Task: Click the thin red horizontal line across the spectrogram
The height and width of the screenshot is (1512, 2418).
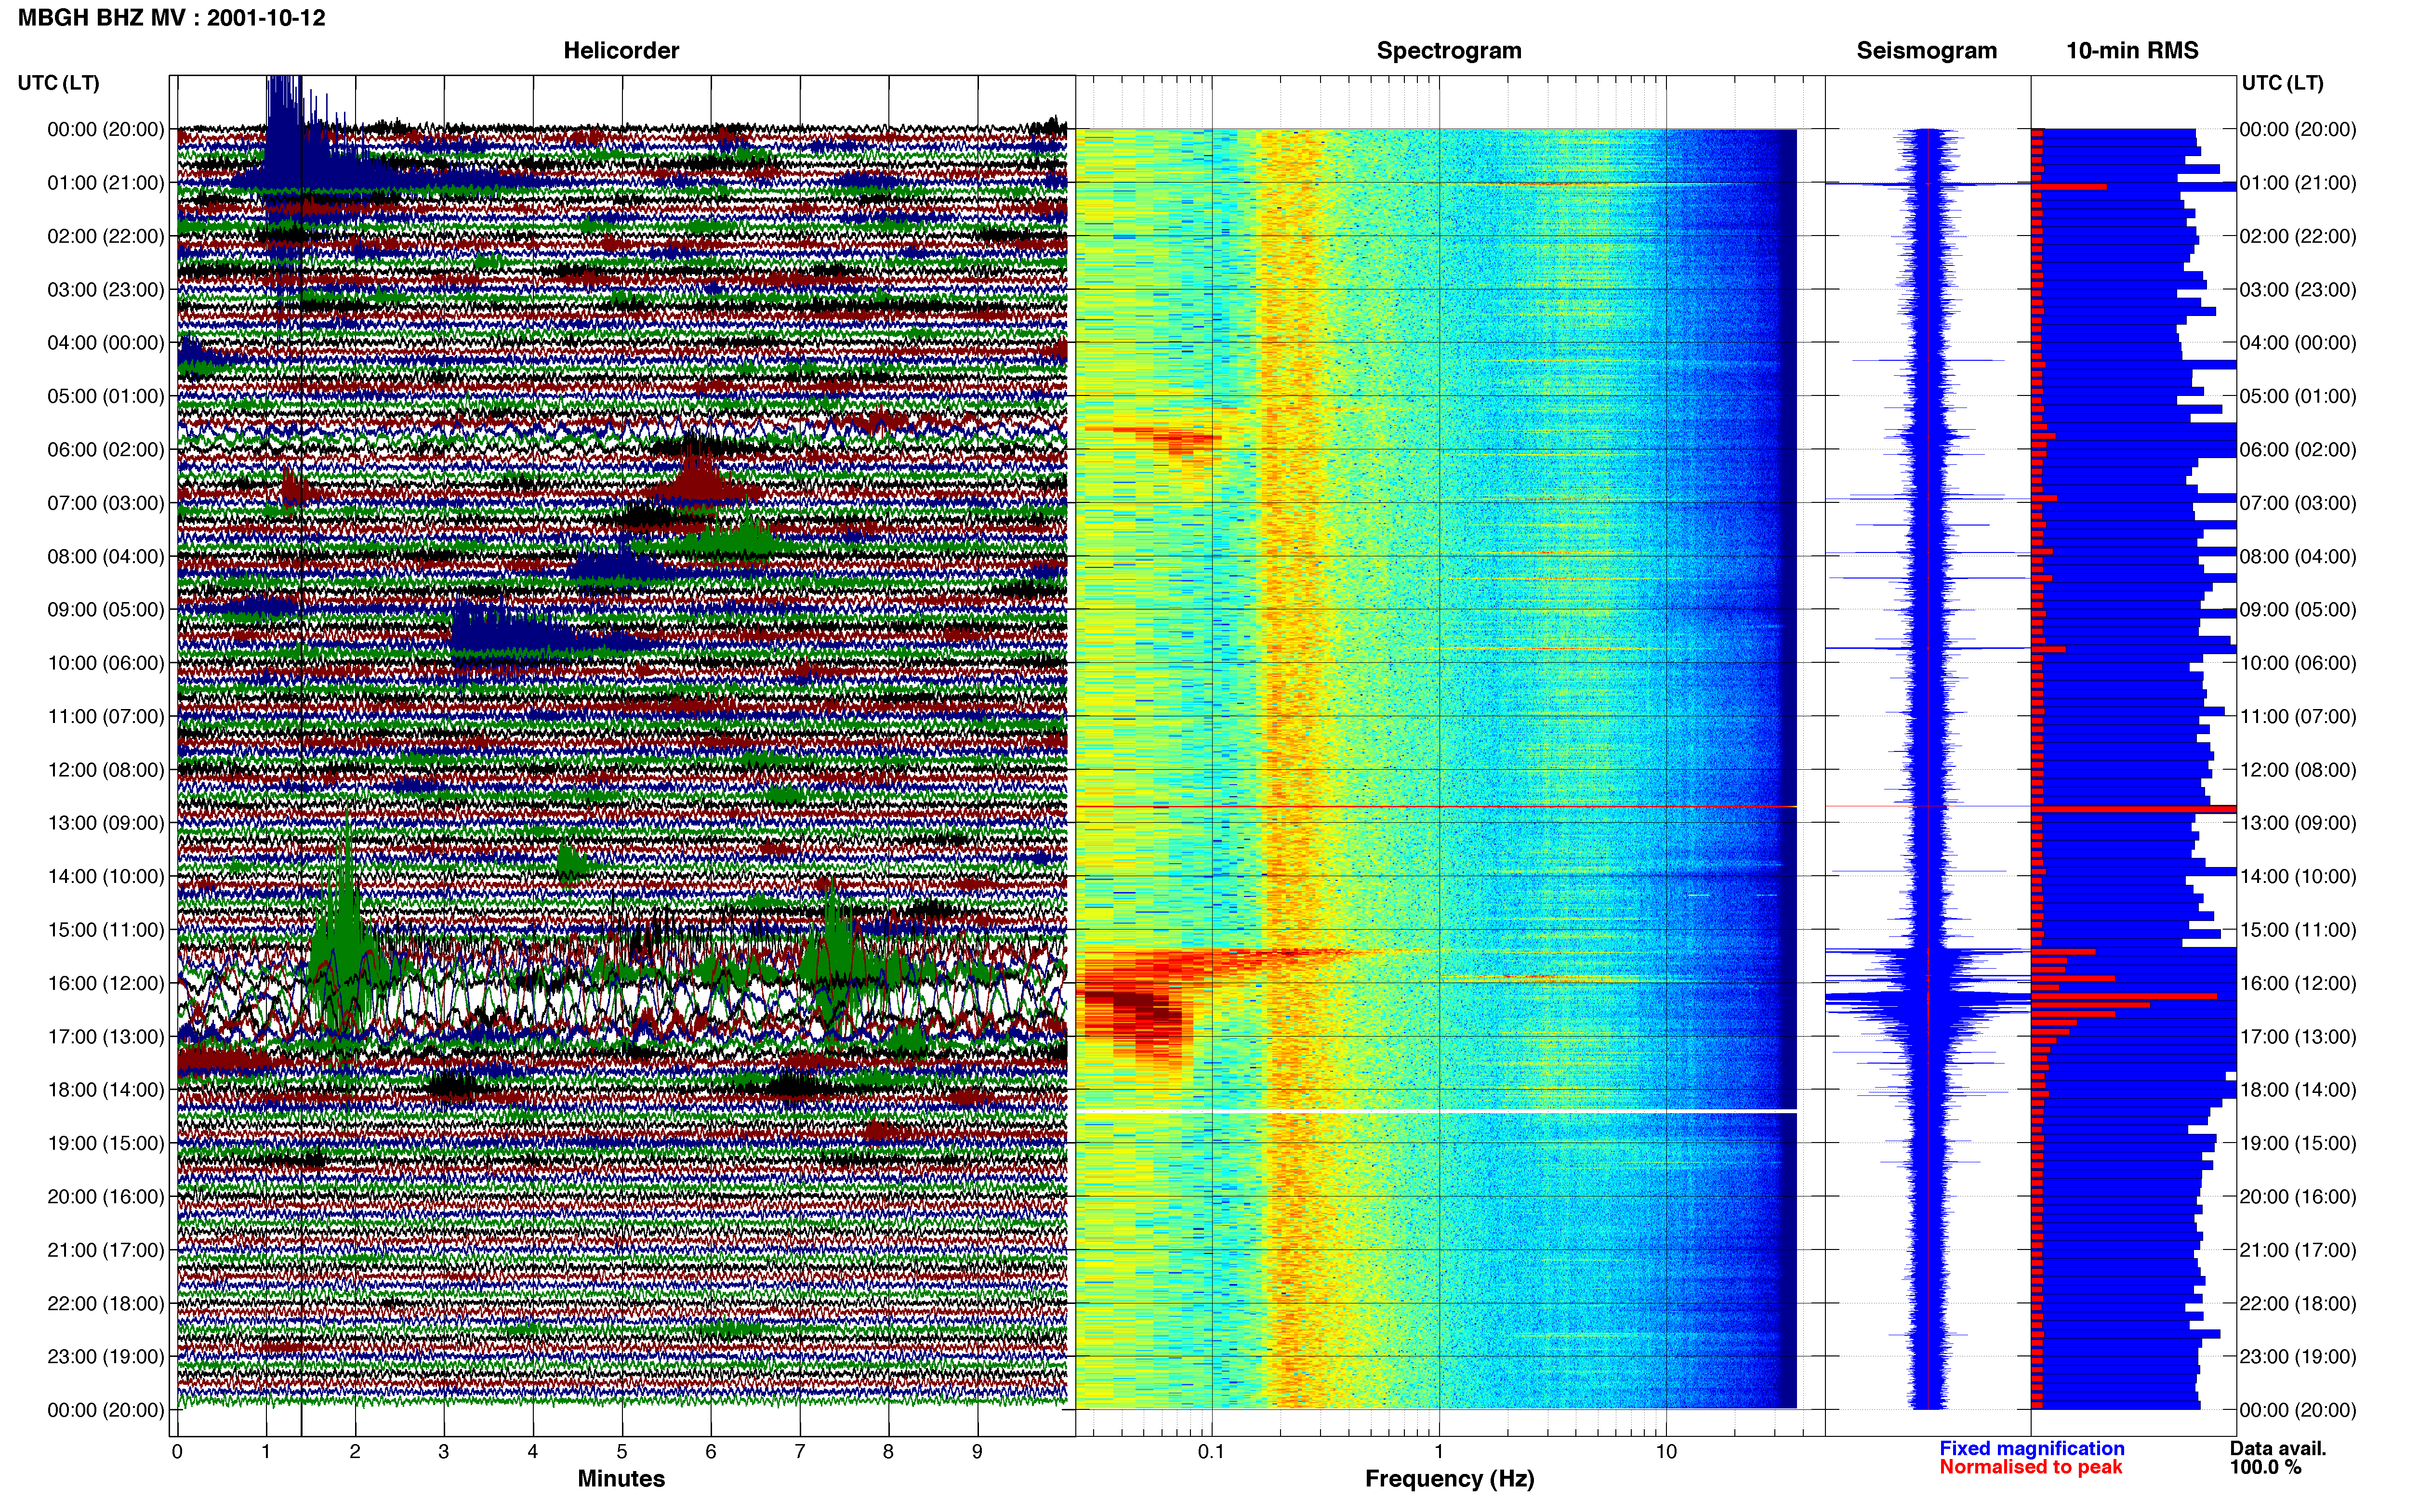Action: pyautogui.click(x=1436, y=807)
